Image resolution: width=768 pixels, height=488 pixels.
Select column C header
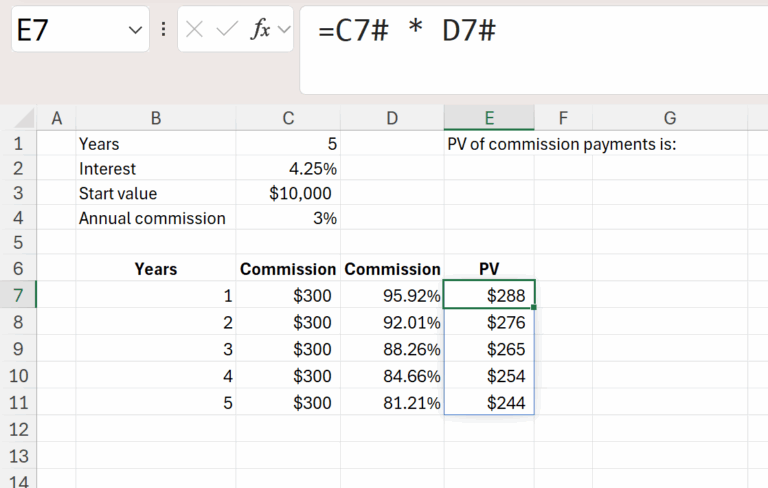288,118
